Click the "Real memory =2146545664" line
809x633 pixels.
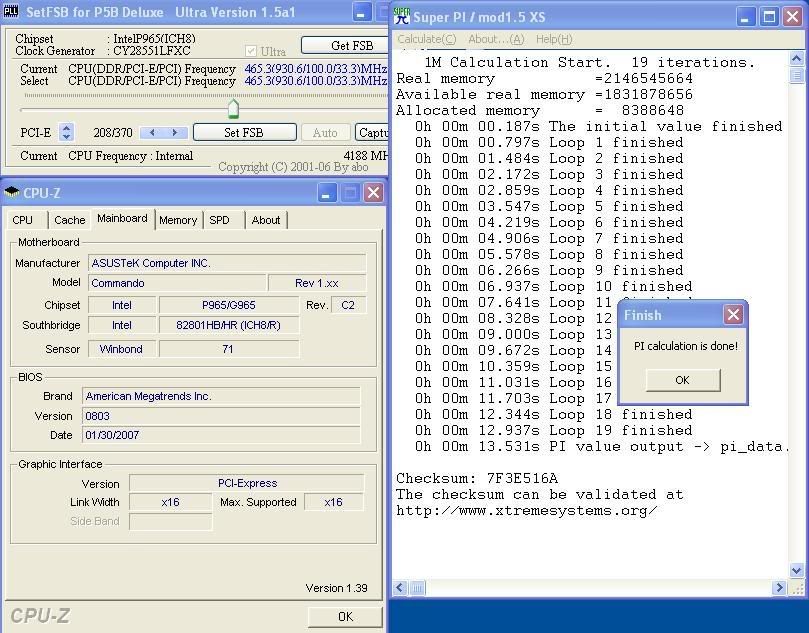pyautogui.click(x=544, y=78)
